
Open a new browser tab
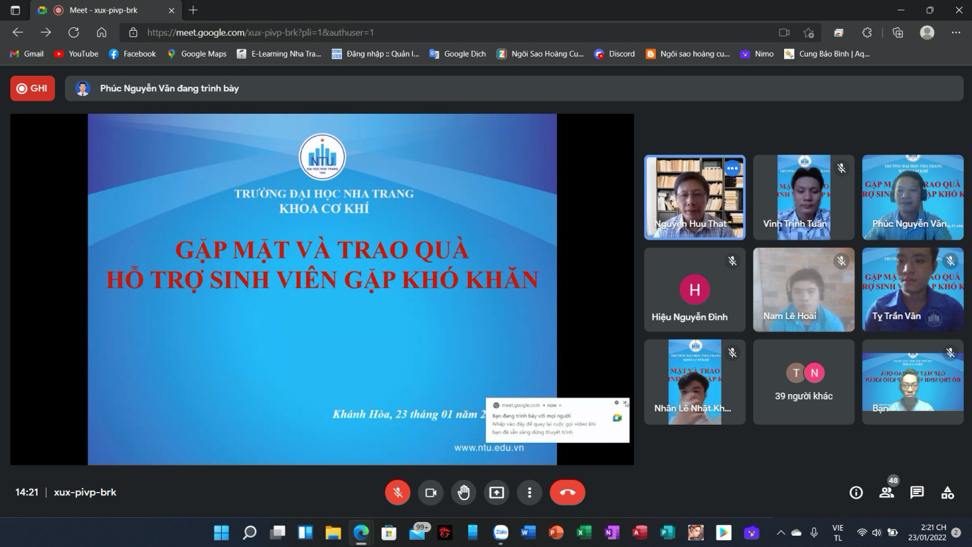point(193,10)
